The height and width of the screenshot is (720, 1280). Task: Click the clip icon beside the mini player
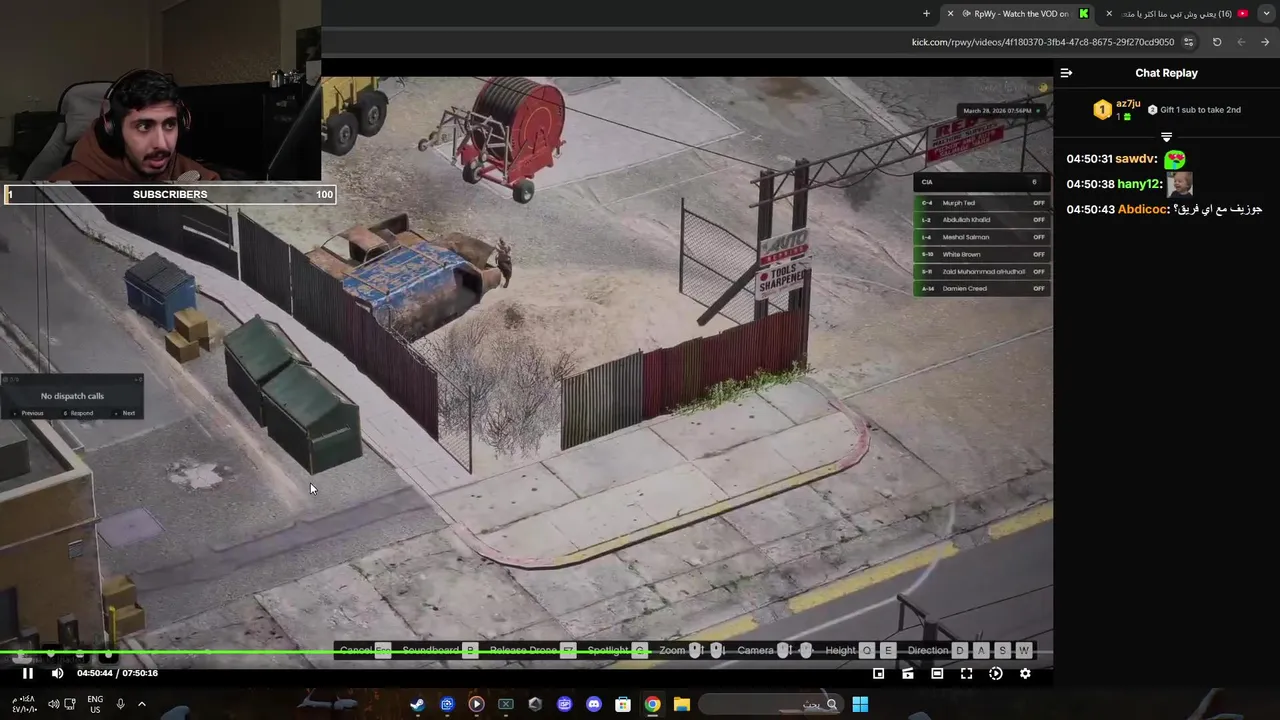908,674
